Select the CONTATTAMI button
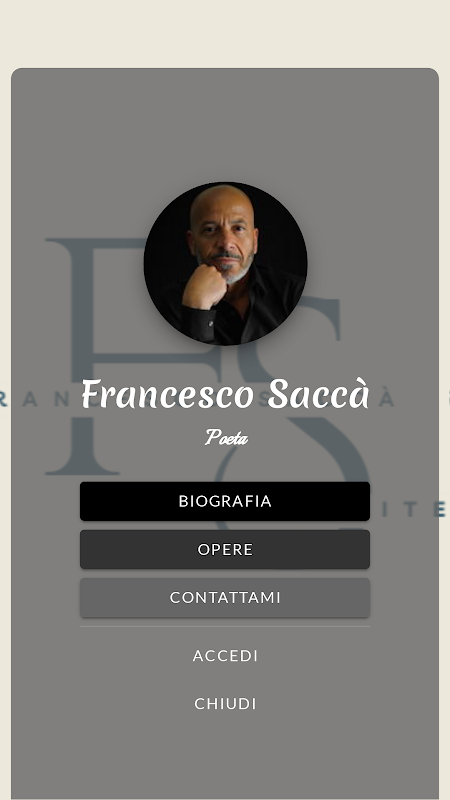This screenshot has width=450, height=800. (224, 597)
